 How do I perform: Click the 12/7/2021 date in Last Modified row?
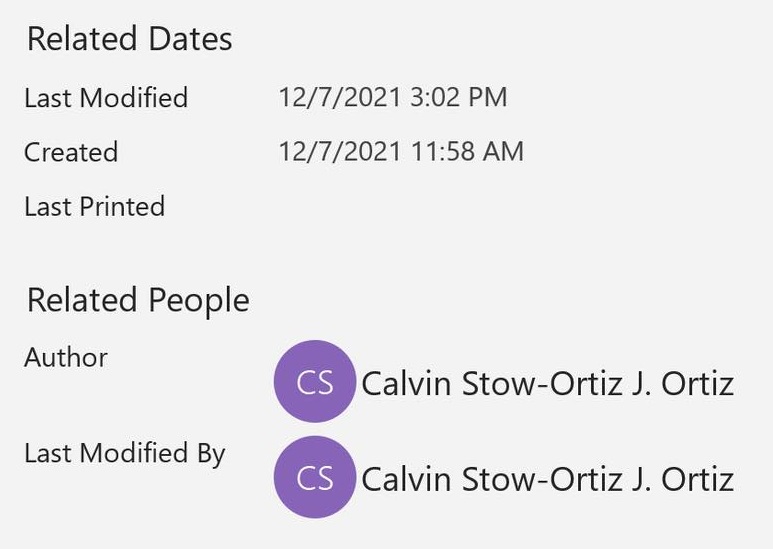click(x=340, y=97)
